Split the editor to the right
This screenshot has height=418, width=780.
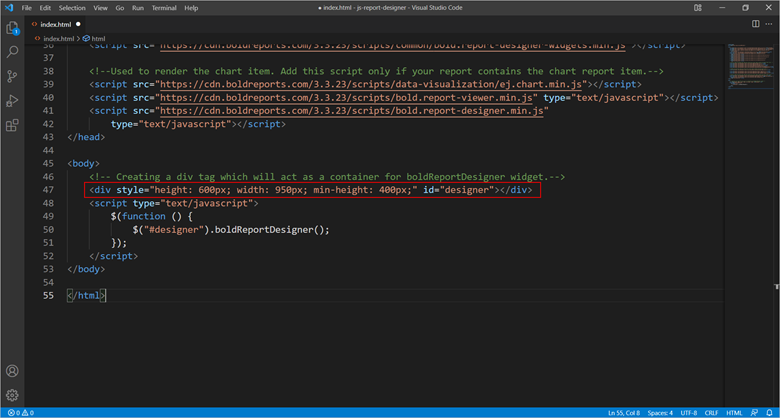click(x=756, y=24)
